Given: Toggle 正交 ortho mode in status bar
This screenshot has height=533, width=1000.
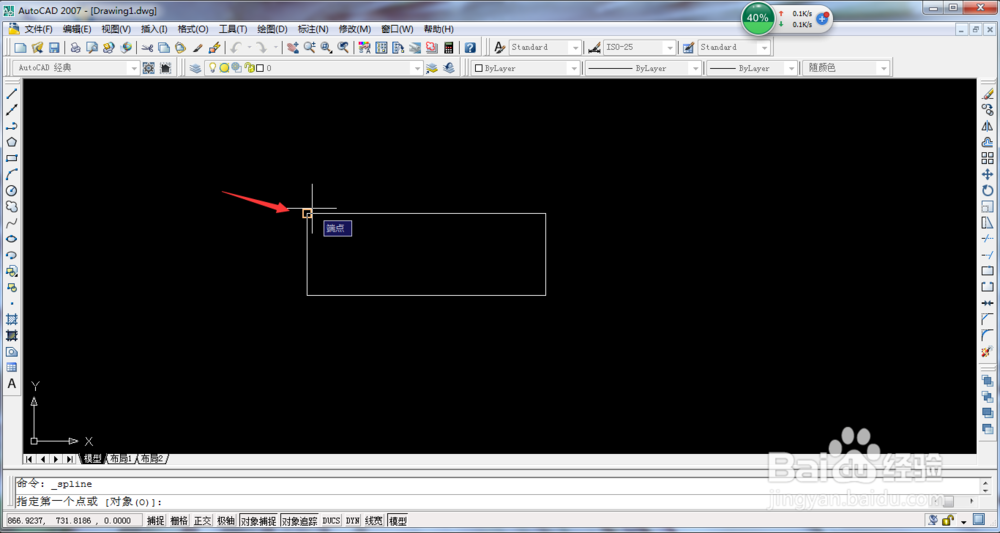Looking at the screenshot, I should (202, 521).
